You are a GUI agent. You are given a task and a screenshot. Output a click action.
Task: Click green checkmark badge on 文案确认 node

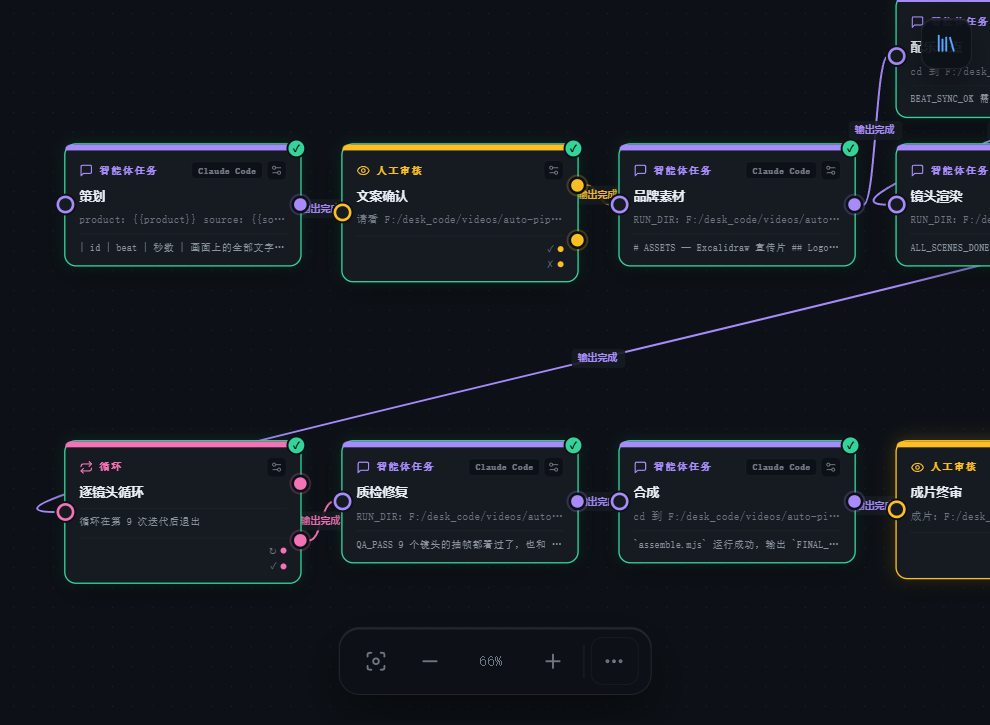(573, 148)
